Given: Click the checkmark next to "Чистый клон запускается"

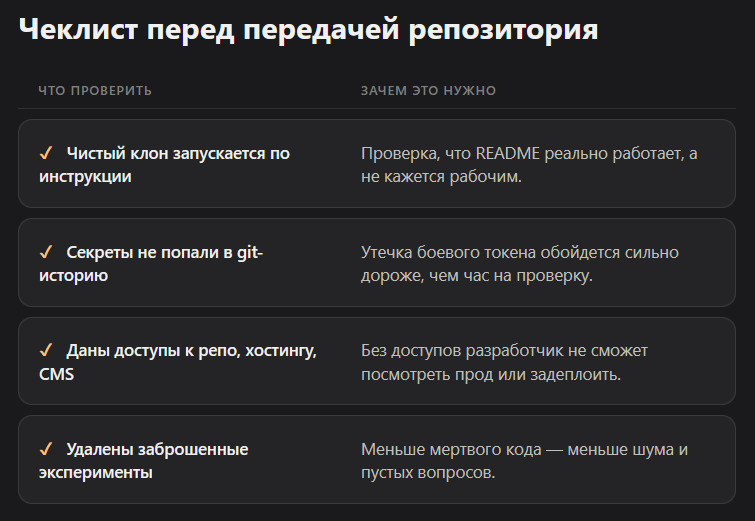Looking at the screenshot, I should [46, 154].
